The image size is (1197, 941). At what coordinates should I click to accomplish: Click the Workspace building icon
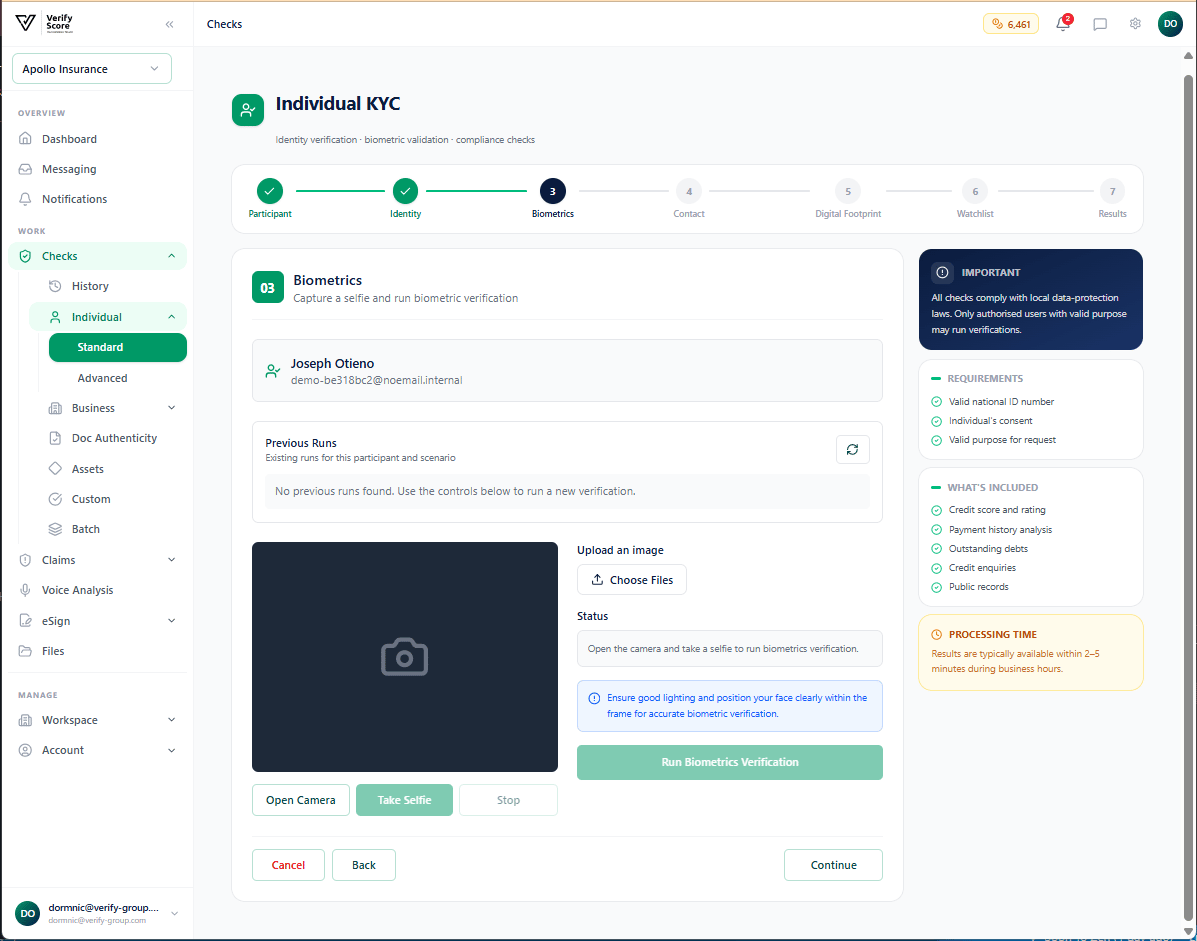(x=25, y=720)
